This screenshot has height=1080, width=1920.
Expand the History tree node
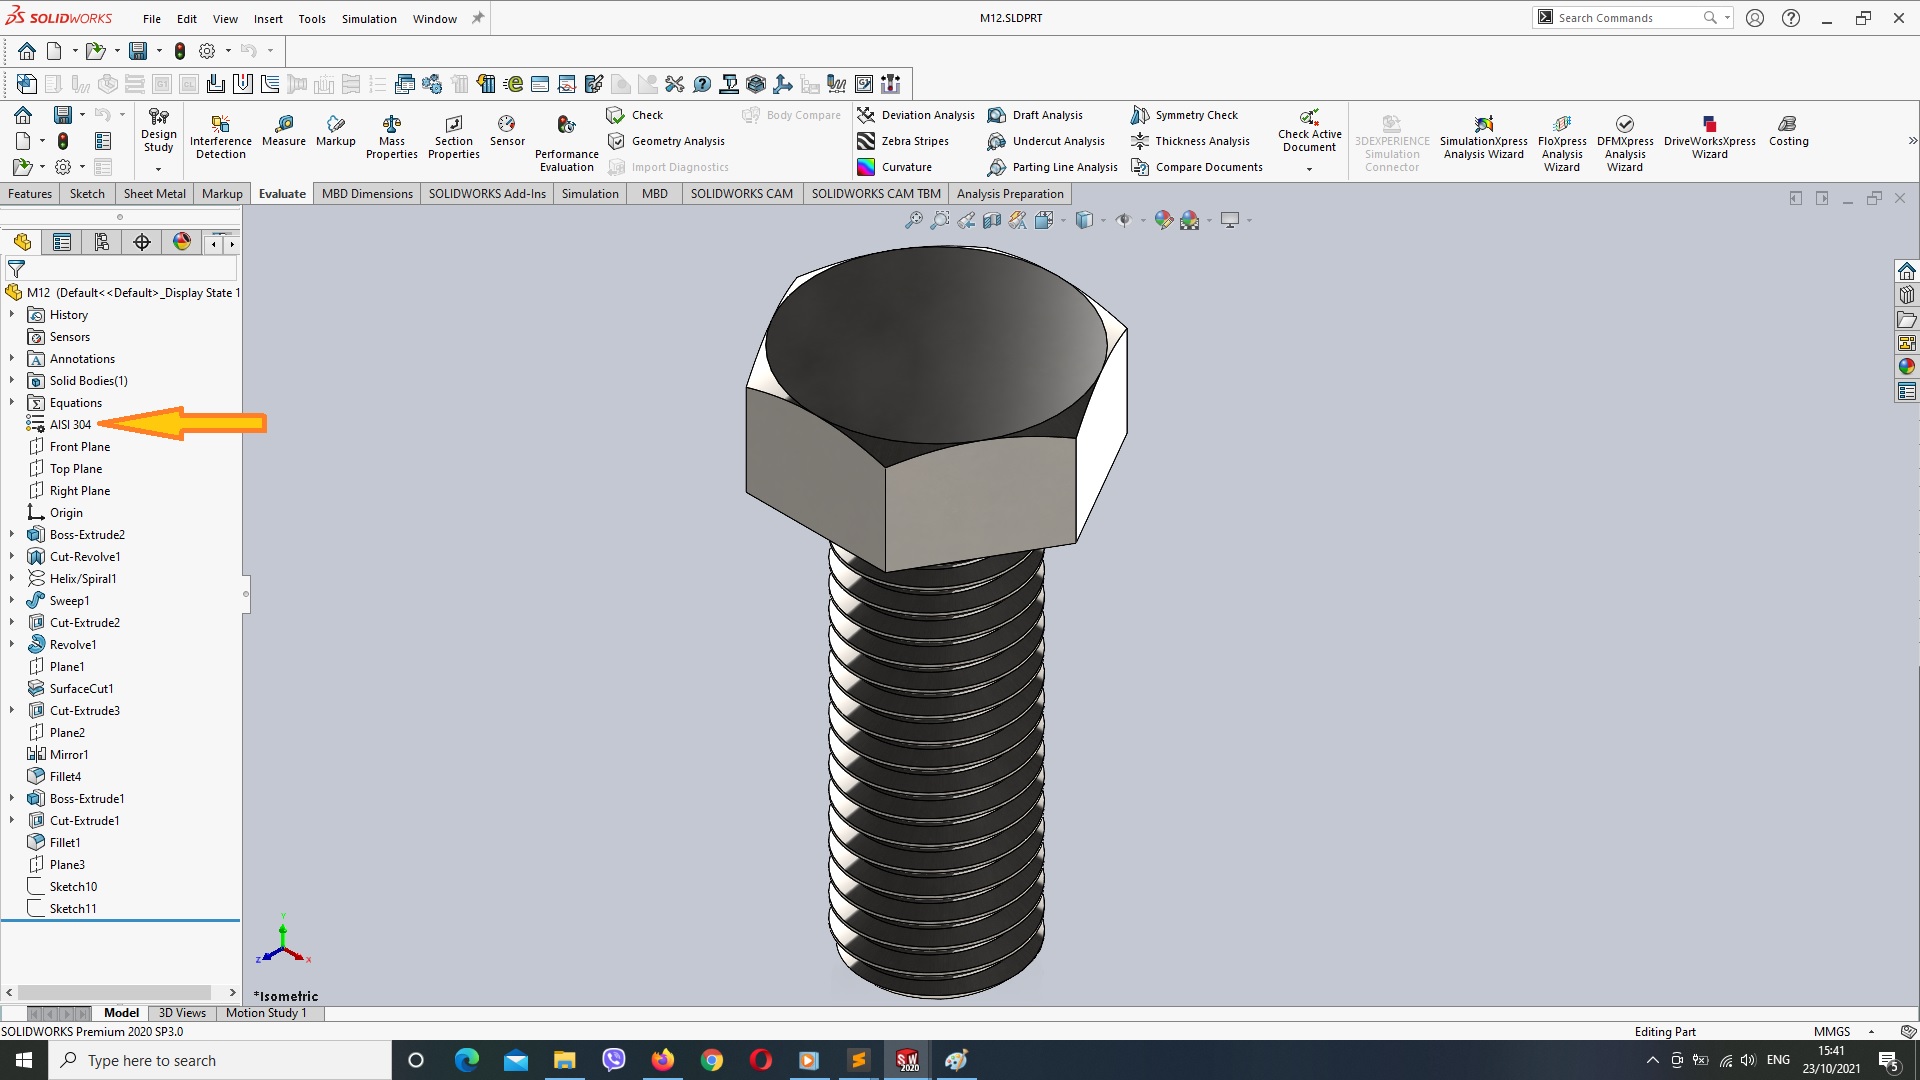(x=12, y=314)
